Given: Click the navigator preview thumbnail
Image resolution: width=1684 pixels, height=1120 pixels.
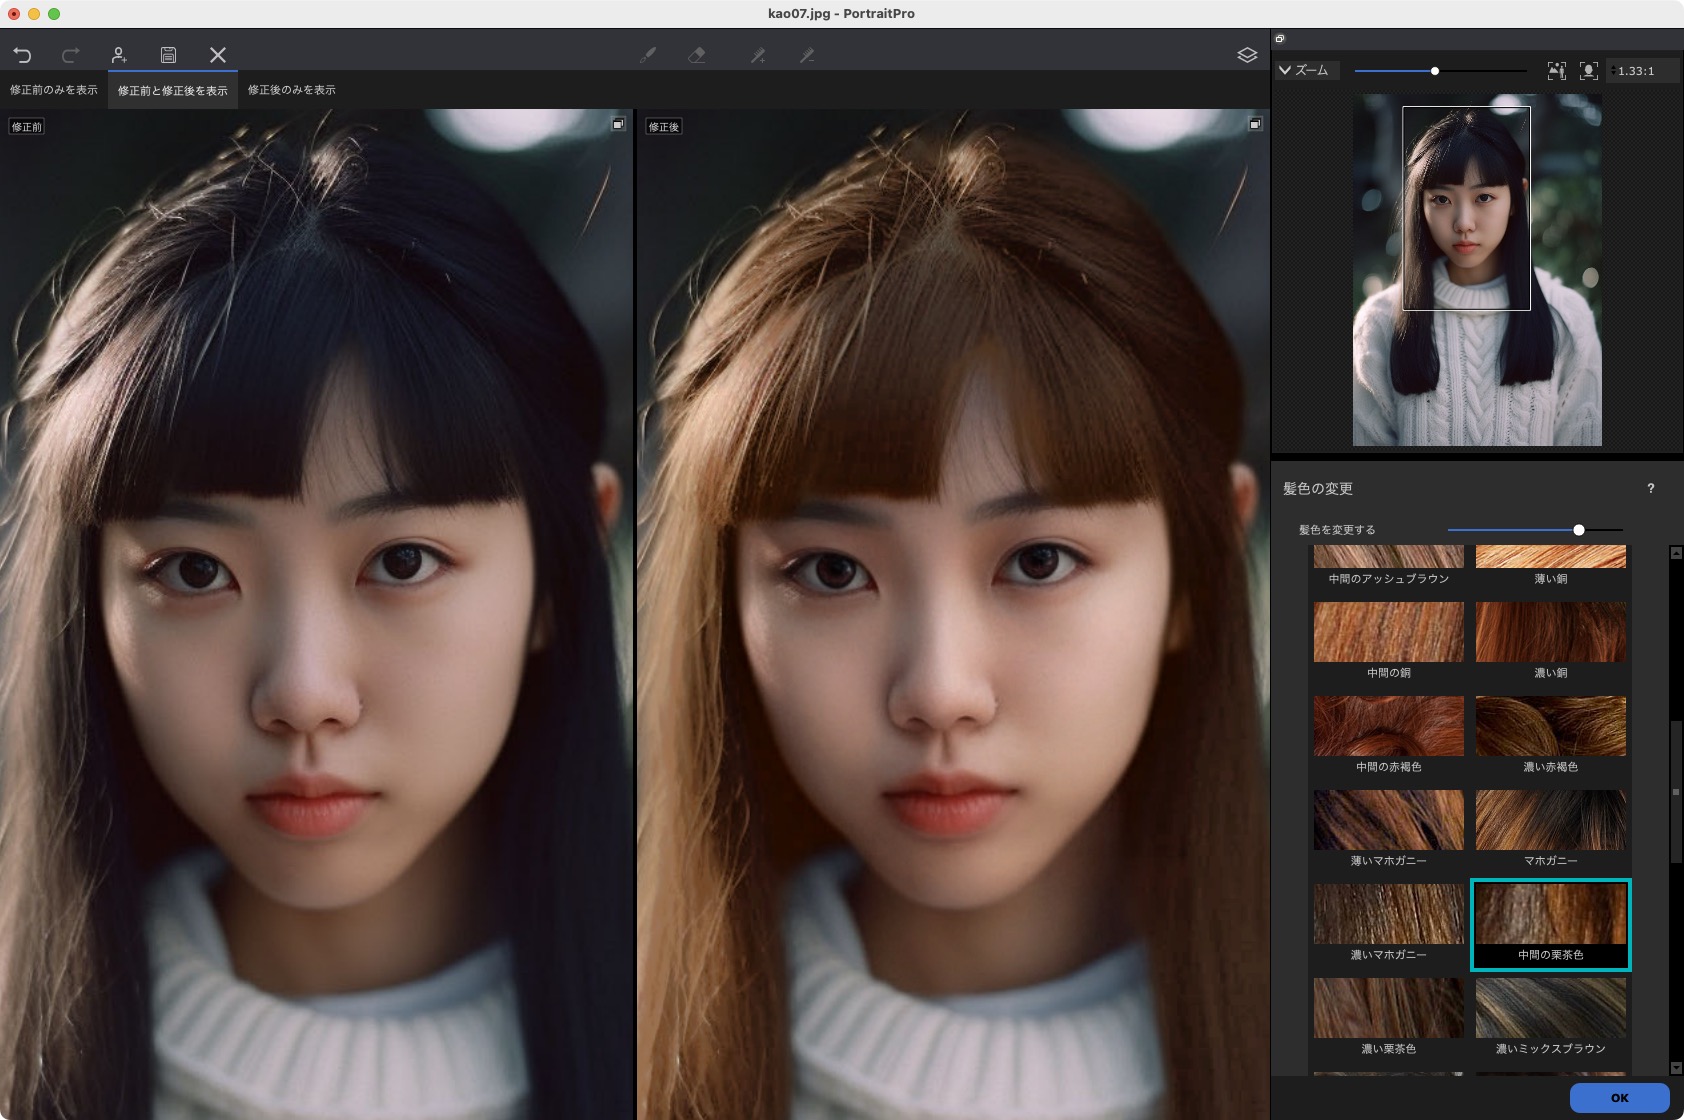Looking at the screenshot, I should point(1476,270).
